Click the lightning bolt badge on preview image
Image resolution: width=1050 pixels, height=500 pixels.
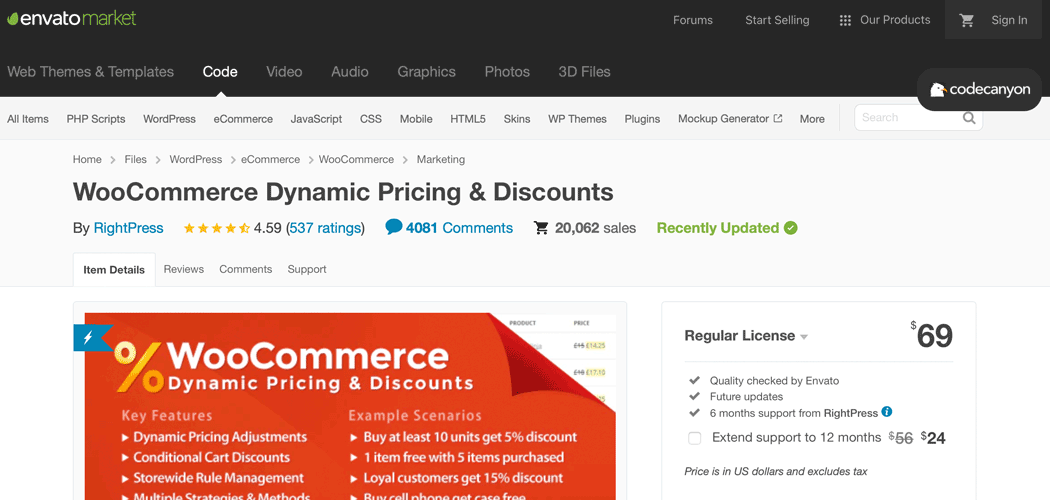88,338
